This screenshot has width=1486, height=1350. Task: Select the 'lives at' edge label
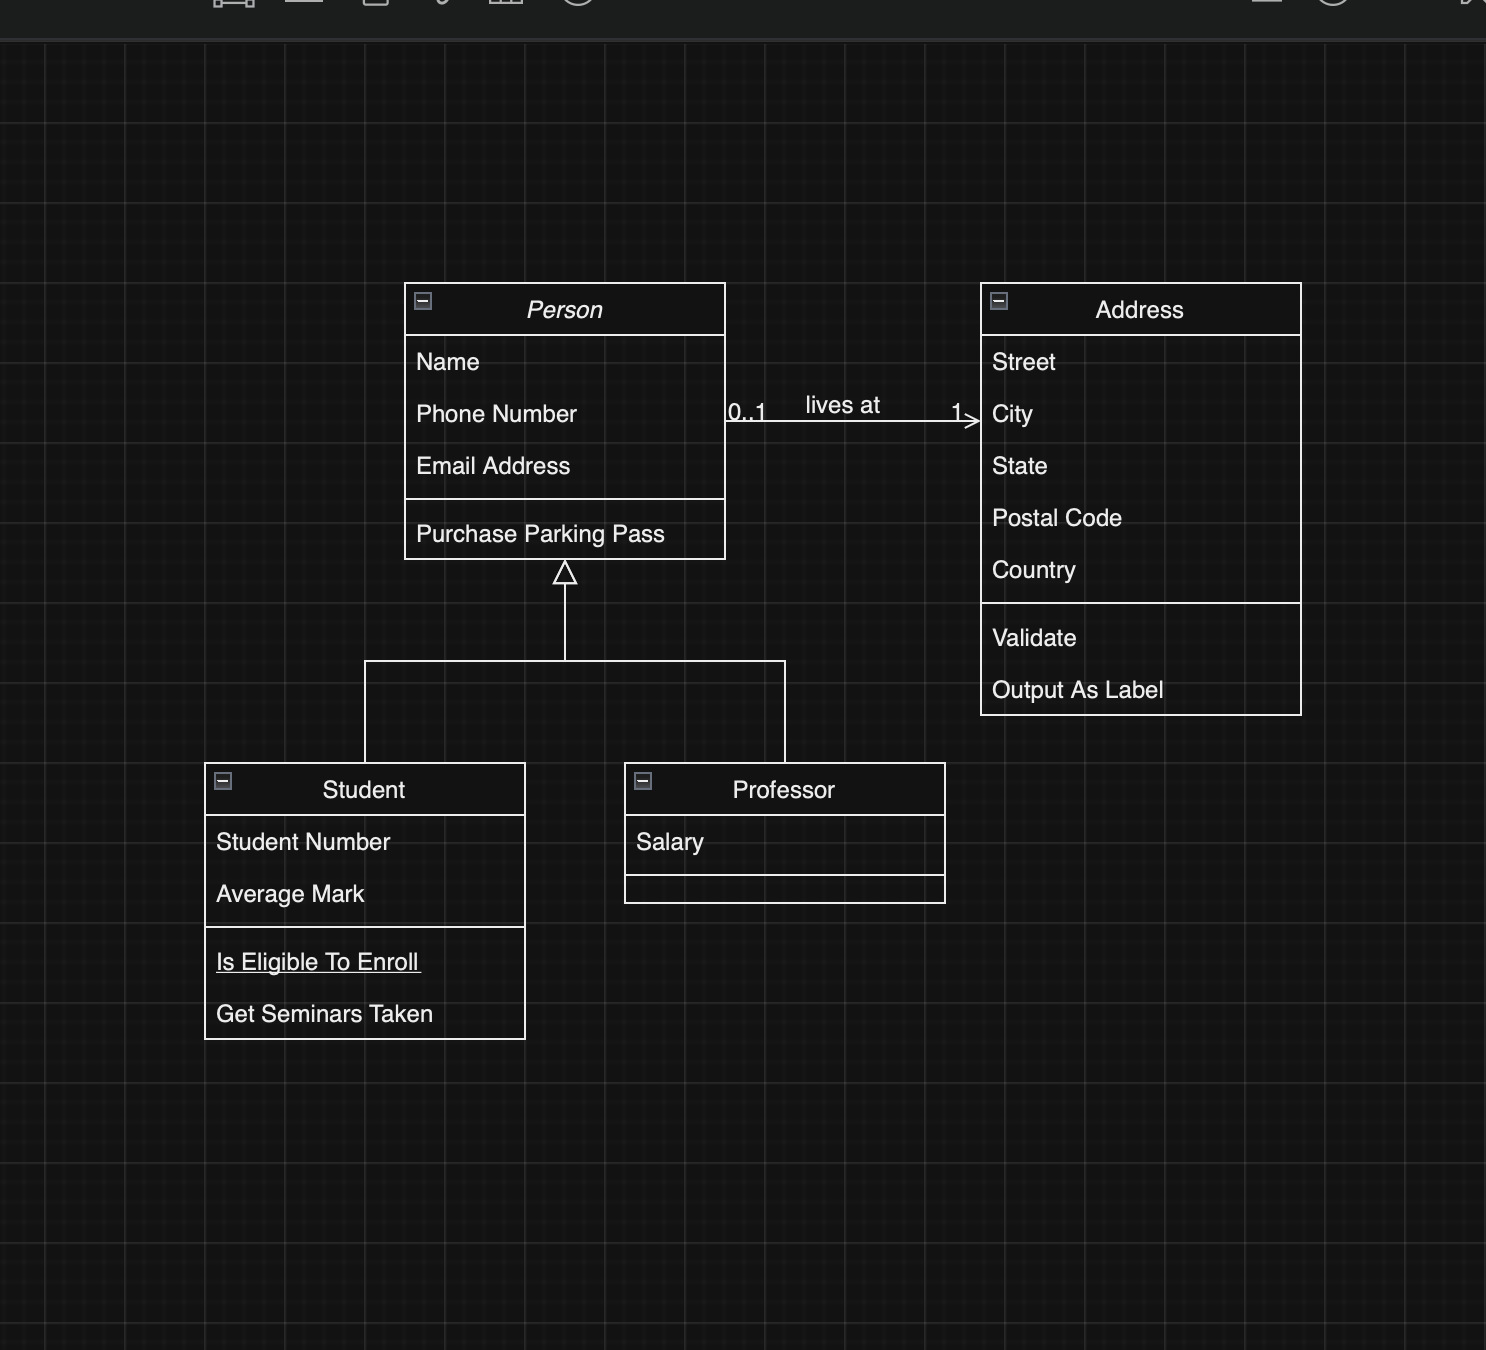843,405
